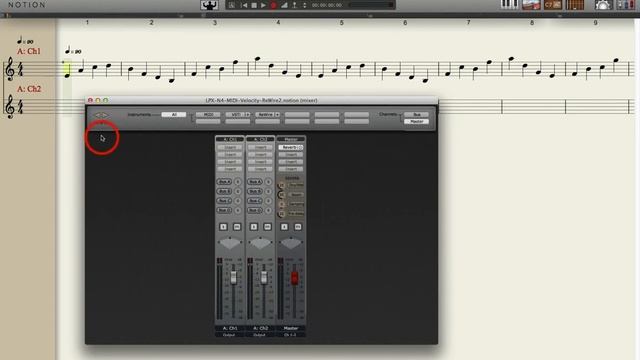Select the ReWire instruments filter

pyautogui.click(x=265, y=115)
